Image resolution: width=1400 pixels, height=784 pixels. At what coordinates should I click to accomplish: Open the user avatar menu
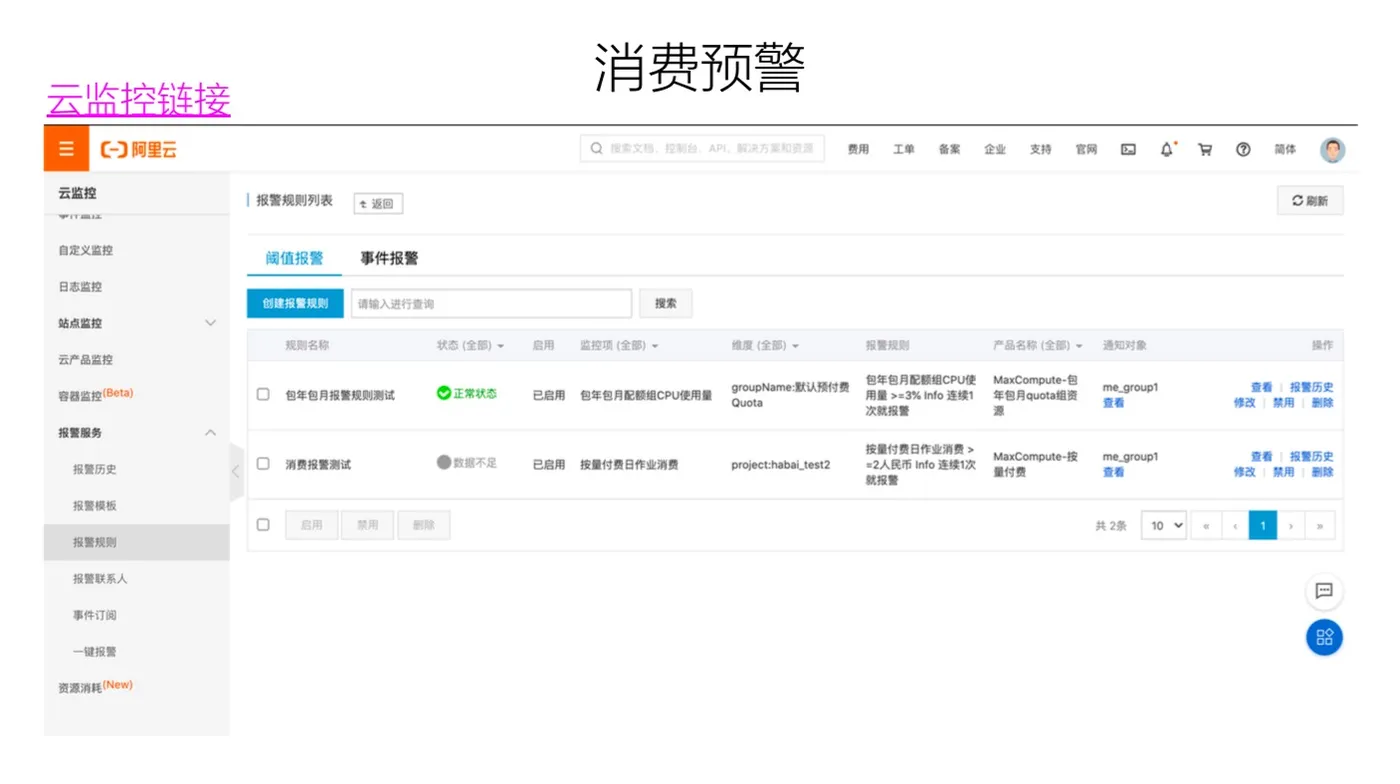pos(1332,150)
